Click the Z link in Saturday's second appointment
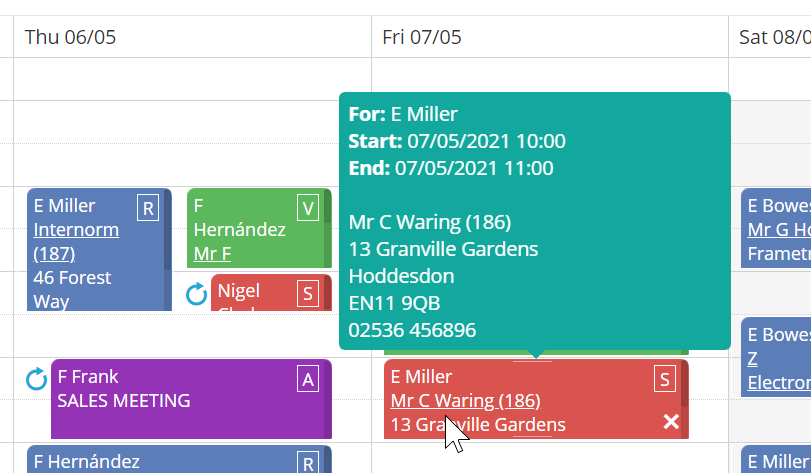This screenshot has height=473, width=811. click(x=752, y=358)
